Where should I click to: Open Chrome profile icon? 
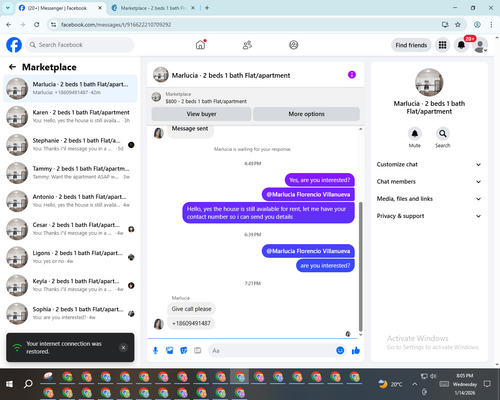click(477, 24)
